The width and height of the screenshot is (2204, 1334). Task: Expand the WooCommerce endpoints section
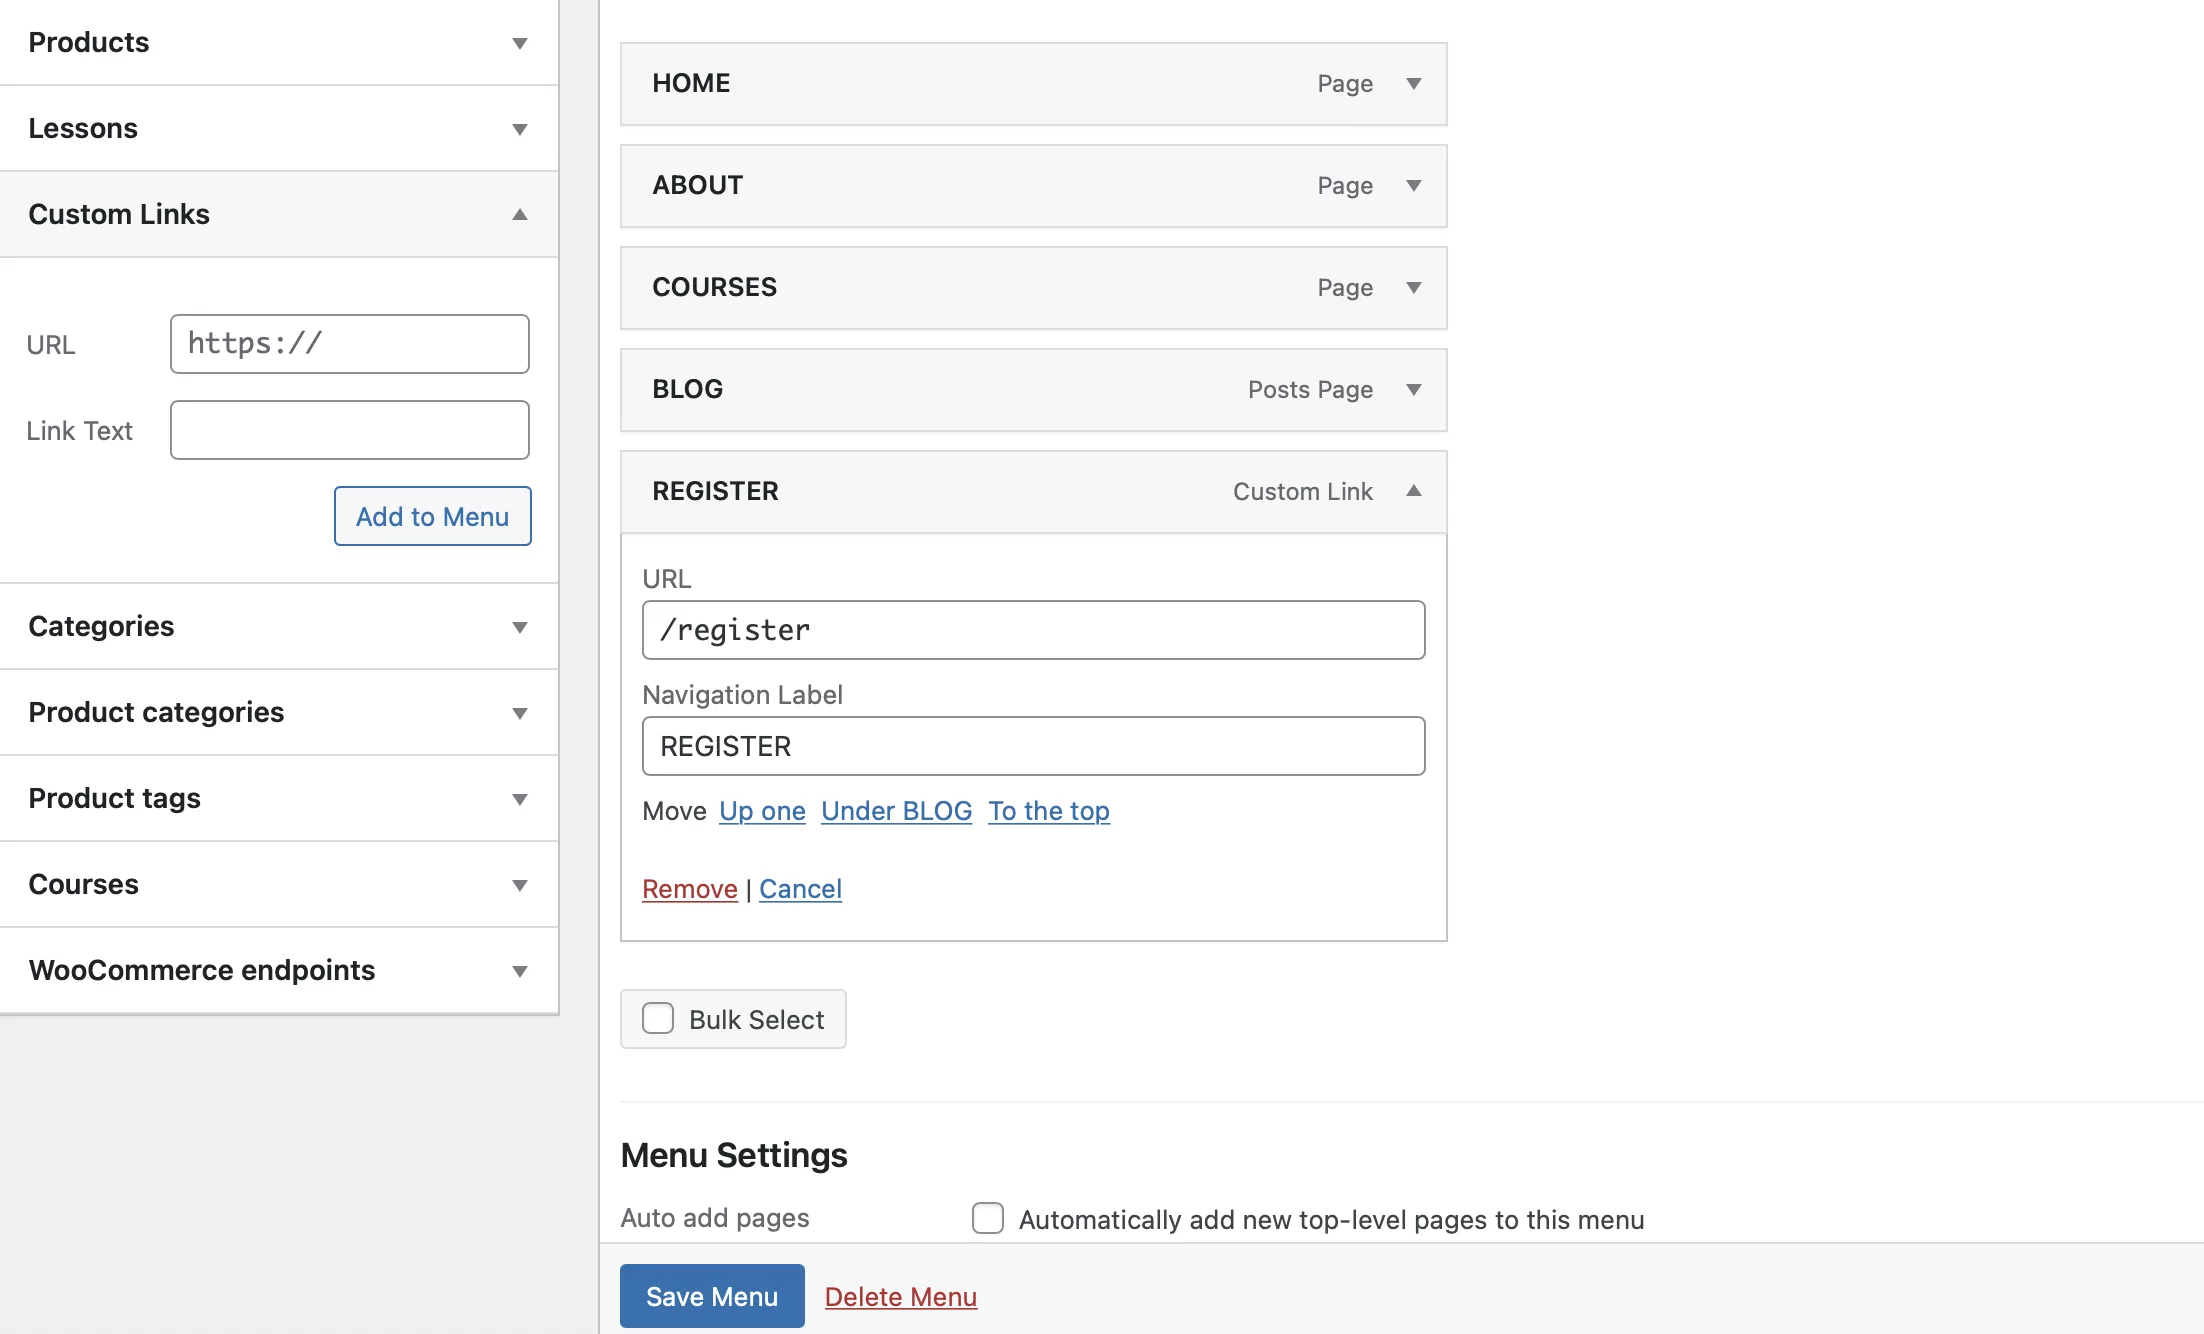point(279,970)
